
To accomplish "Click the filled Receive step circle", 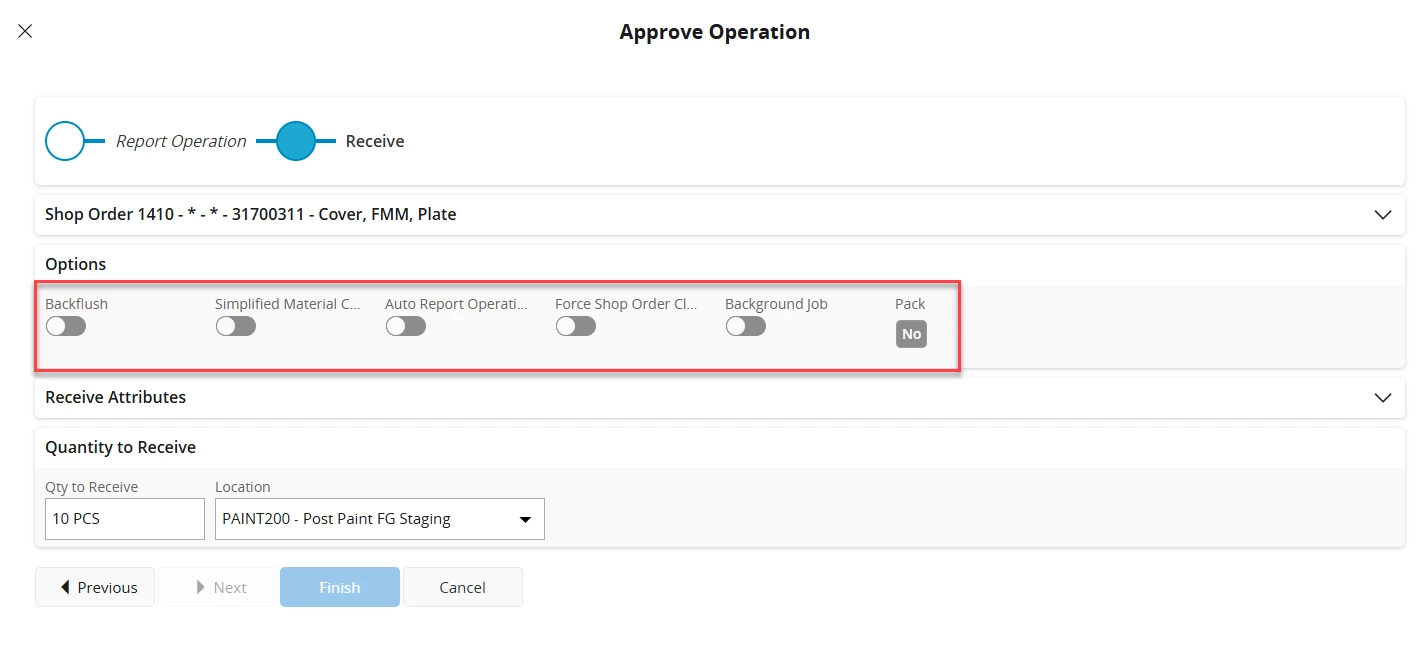I will pyautogui.click(x=295, y=141).
